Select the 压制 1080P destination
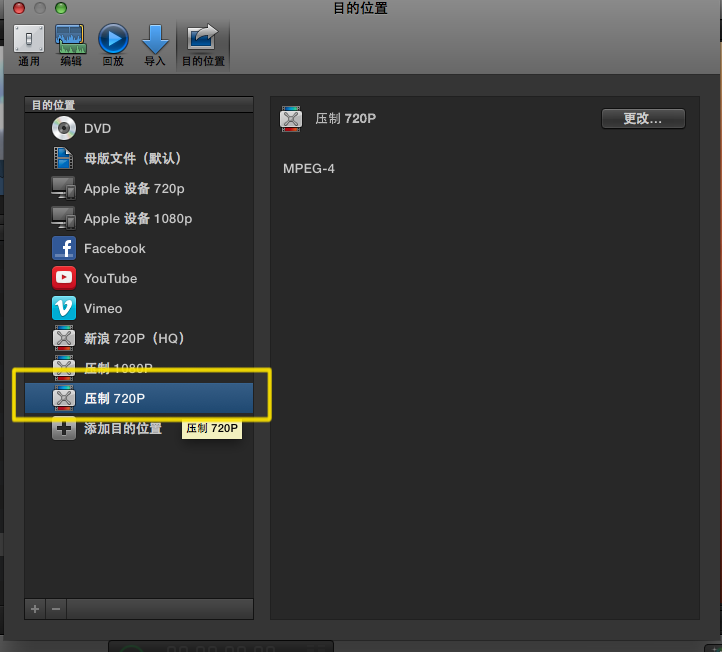Screen dimensions: 722x652 pos(118,368)
